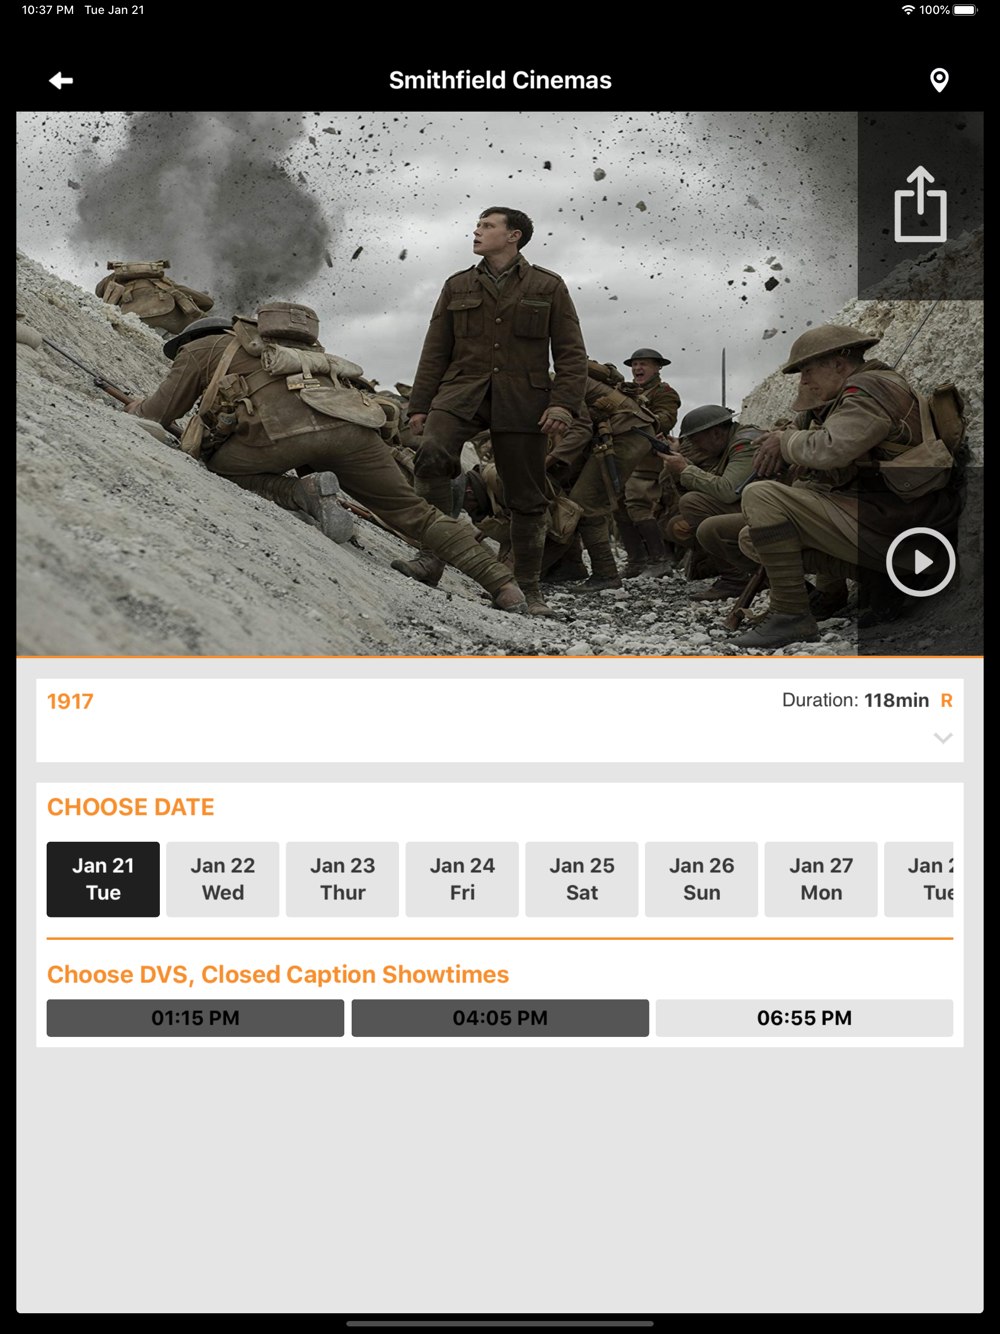Choose the 01:15 PM showtime
Screen dimensions: 1000x1334
point(195,1018)
